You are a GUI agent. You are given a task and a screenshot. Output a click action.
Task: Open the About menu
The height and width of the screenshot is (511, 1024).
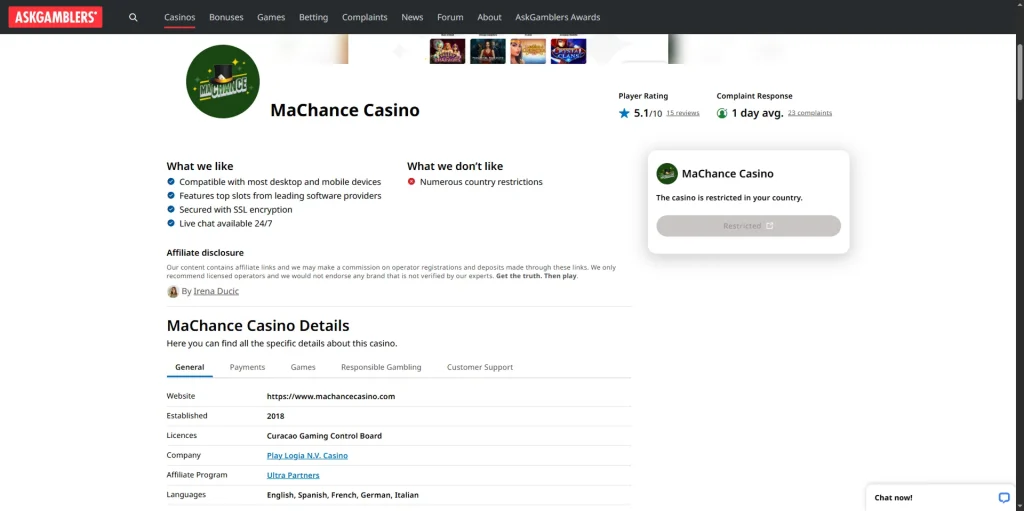coord(489,18)
